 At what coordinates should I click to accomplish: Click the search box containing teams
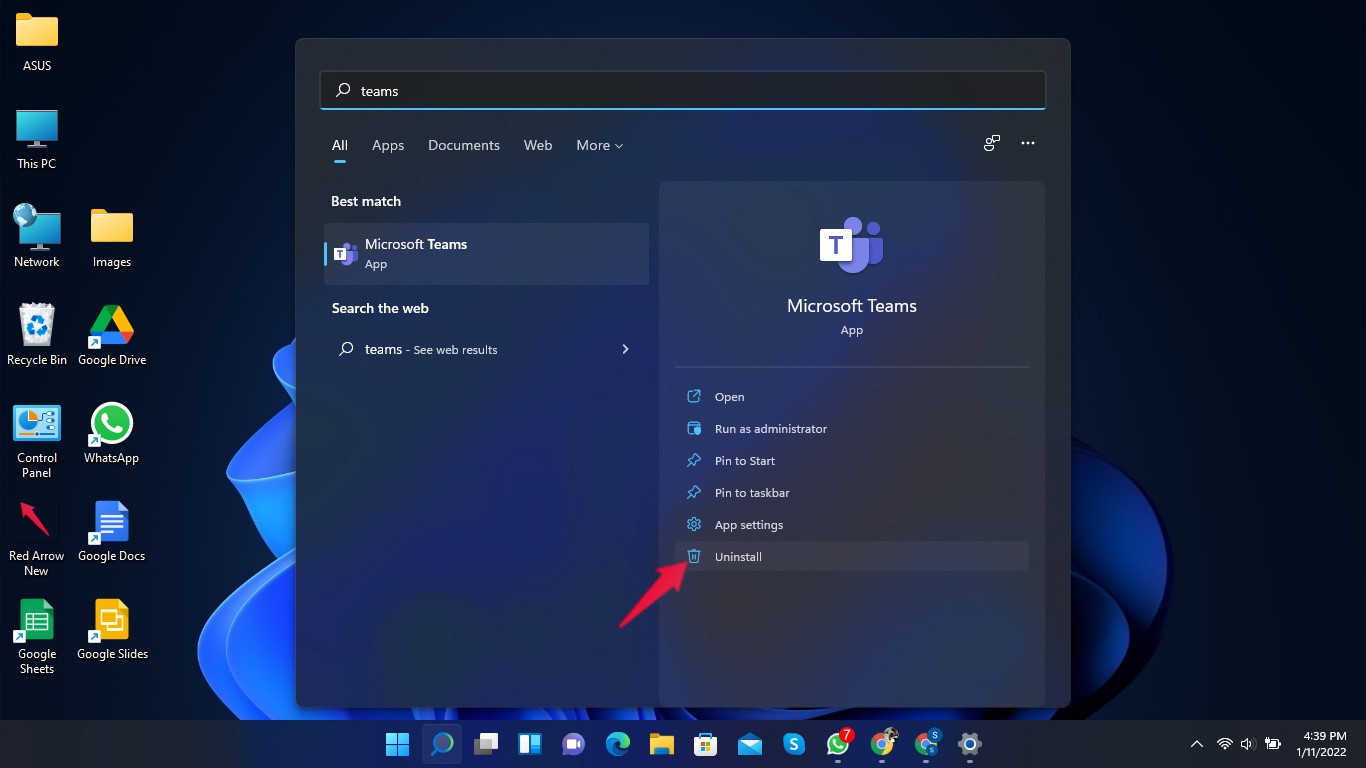682,91
